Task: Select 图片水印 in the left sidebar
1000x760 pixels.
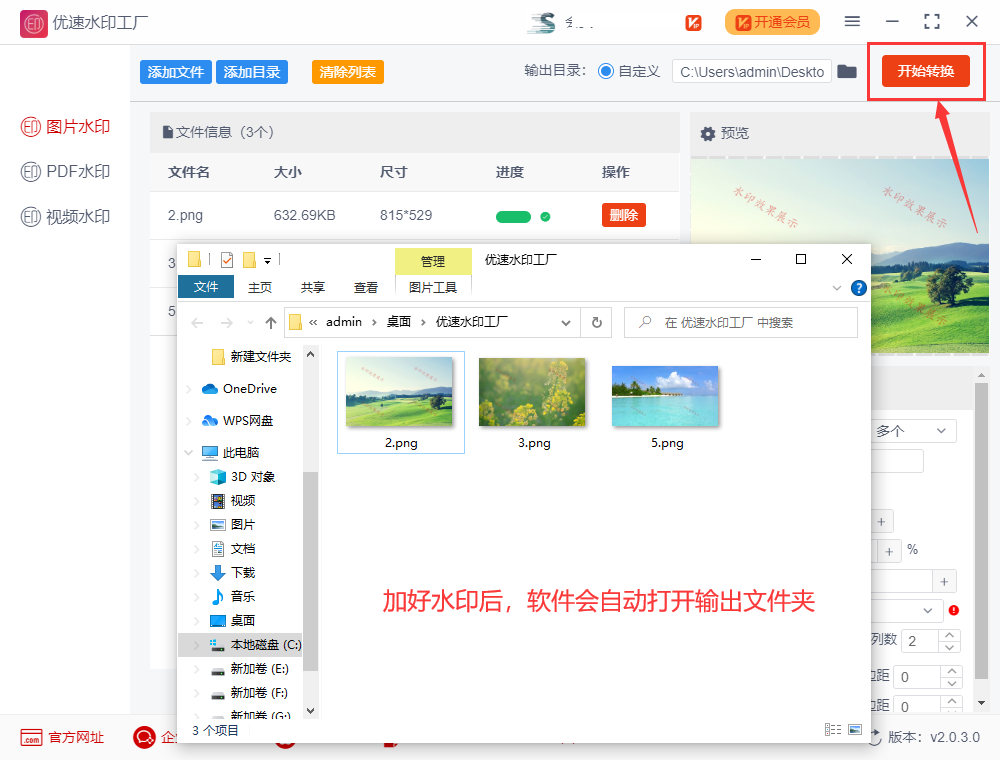Action: pyautogui.click(x=65, y=127)
